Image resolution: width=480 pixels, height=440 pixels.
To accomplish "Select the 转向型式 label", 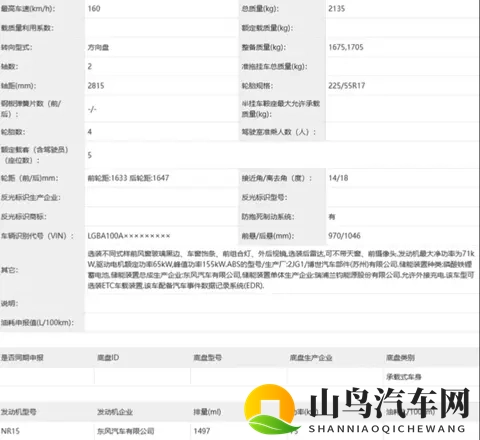I will point(17,47).
